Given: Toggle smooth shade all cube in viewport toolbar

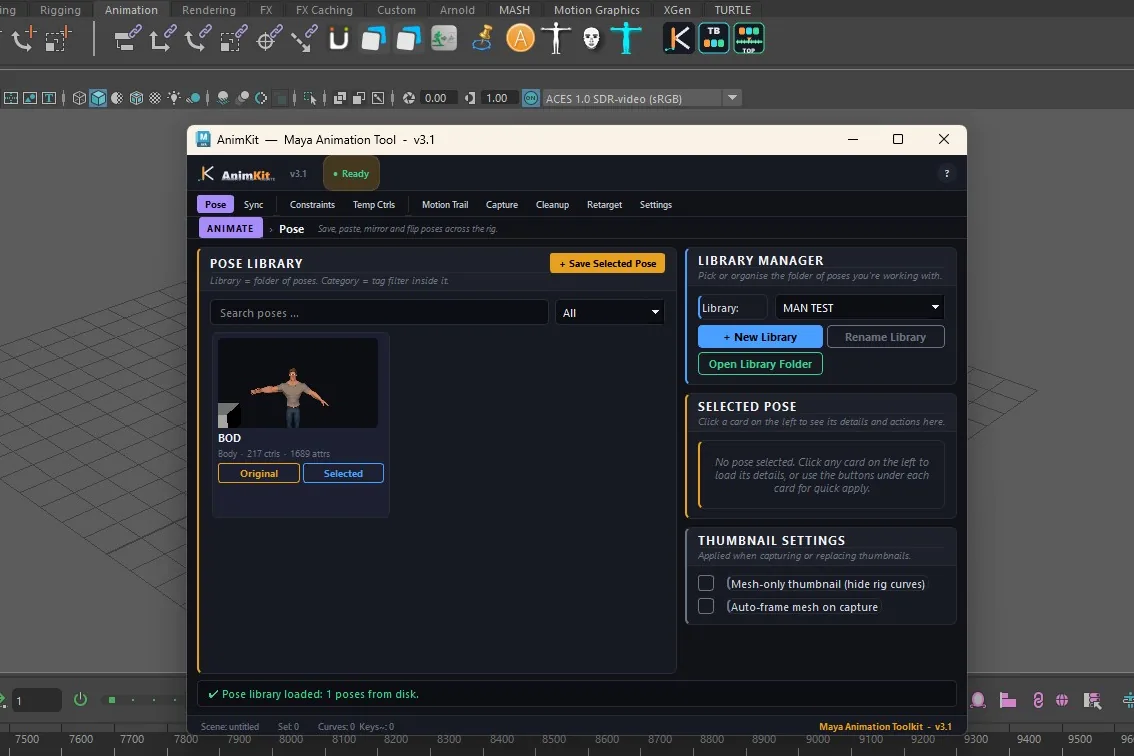Looking at the screenshot, I should [x=98, y=98].
